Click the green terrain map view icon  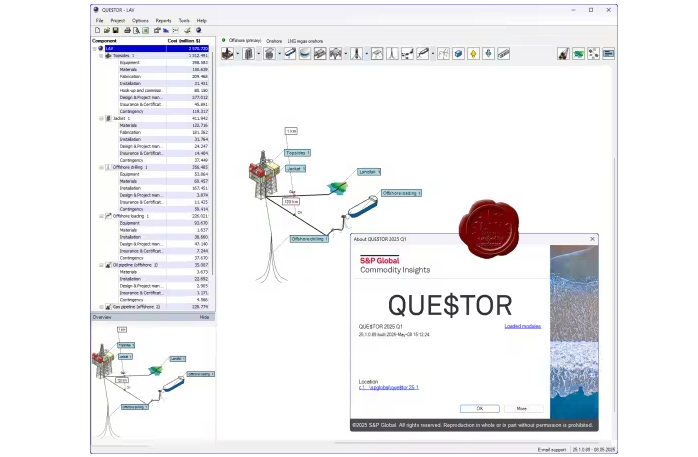pyautogui.click(x=578, y=54)
